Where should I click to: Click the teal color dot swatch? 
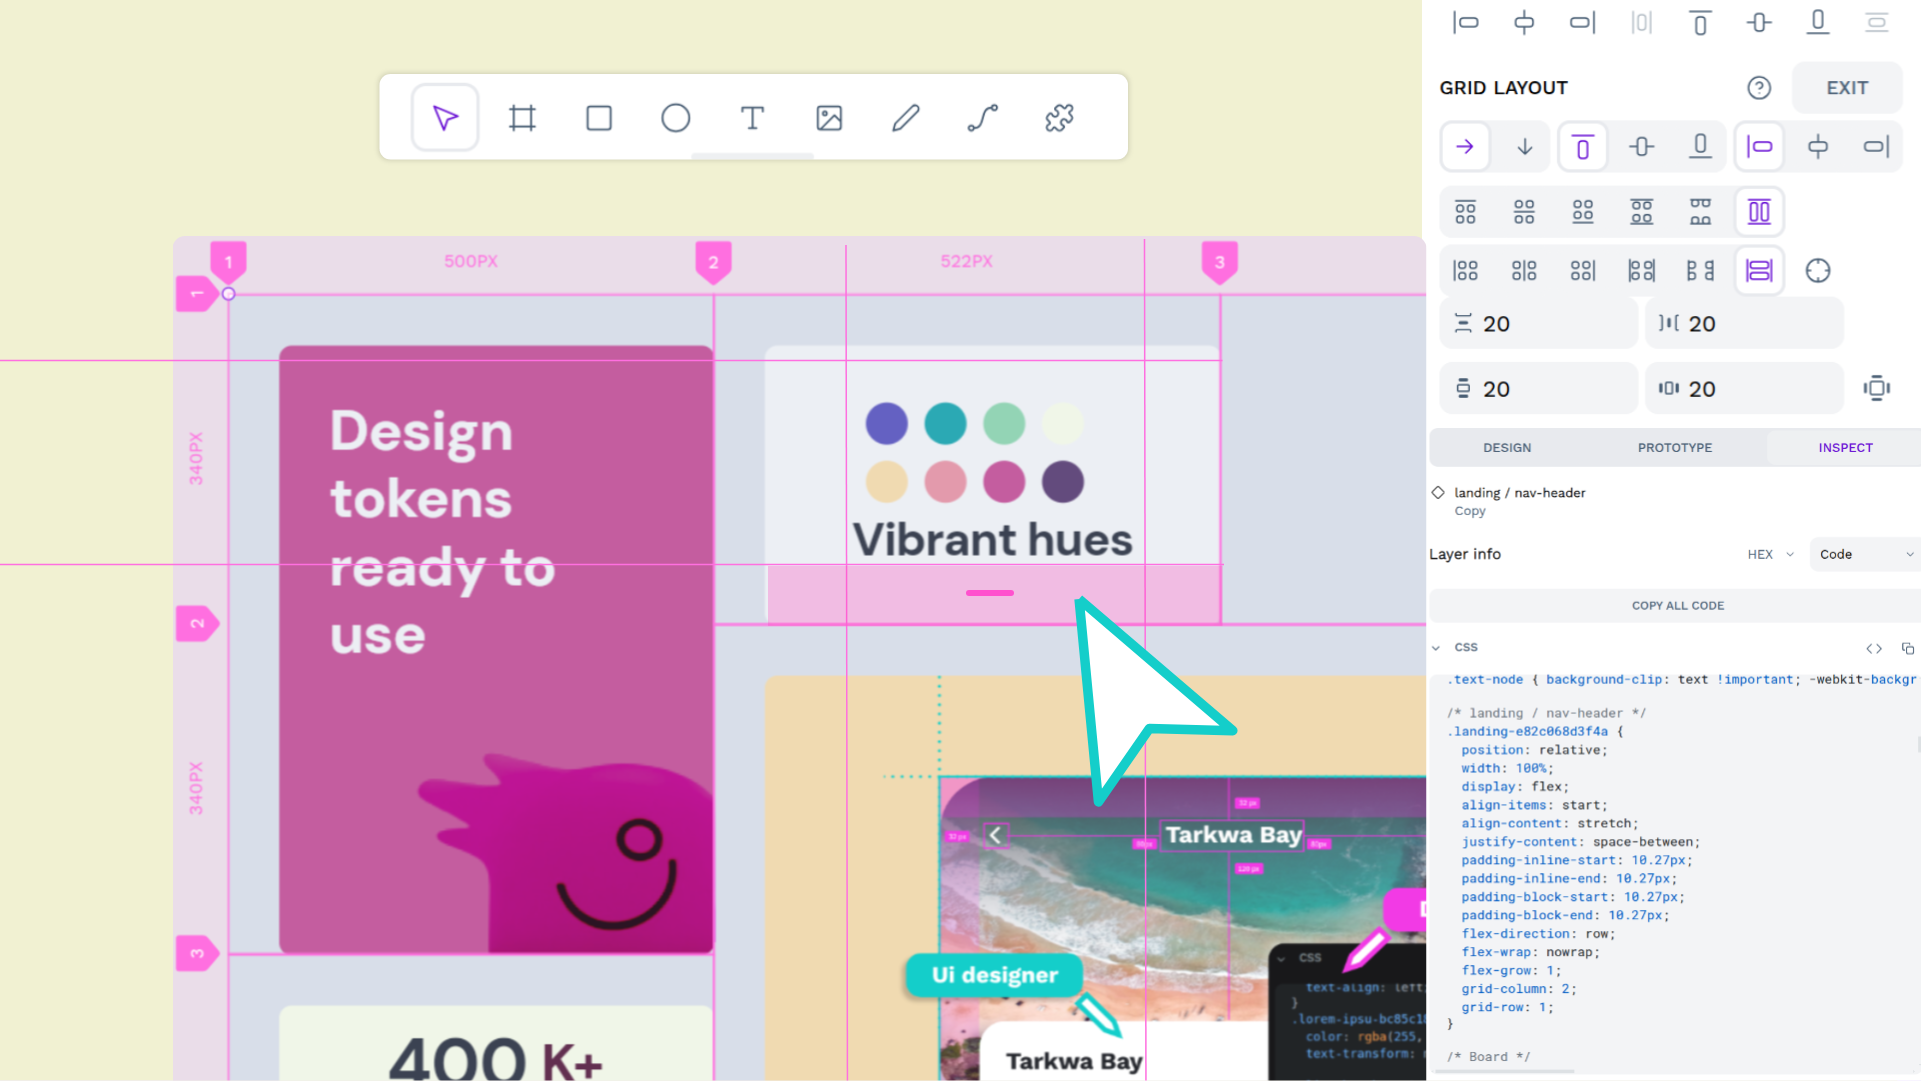pos(945,423)
